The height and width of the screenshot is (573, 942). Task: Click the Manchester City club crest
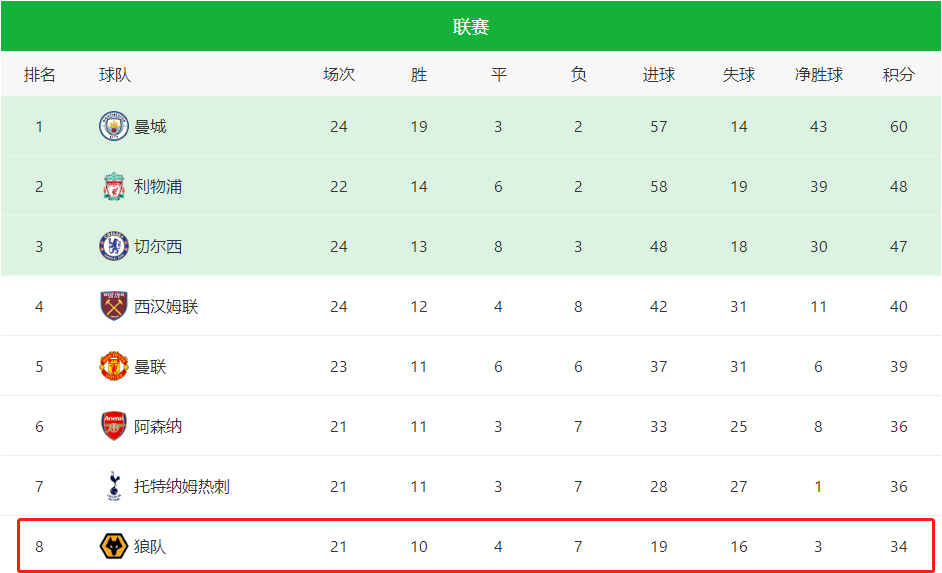(x=114, y=126)
